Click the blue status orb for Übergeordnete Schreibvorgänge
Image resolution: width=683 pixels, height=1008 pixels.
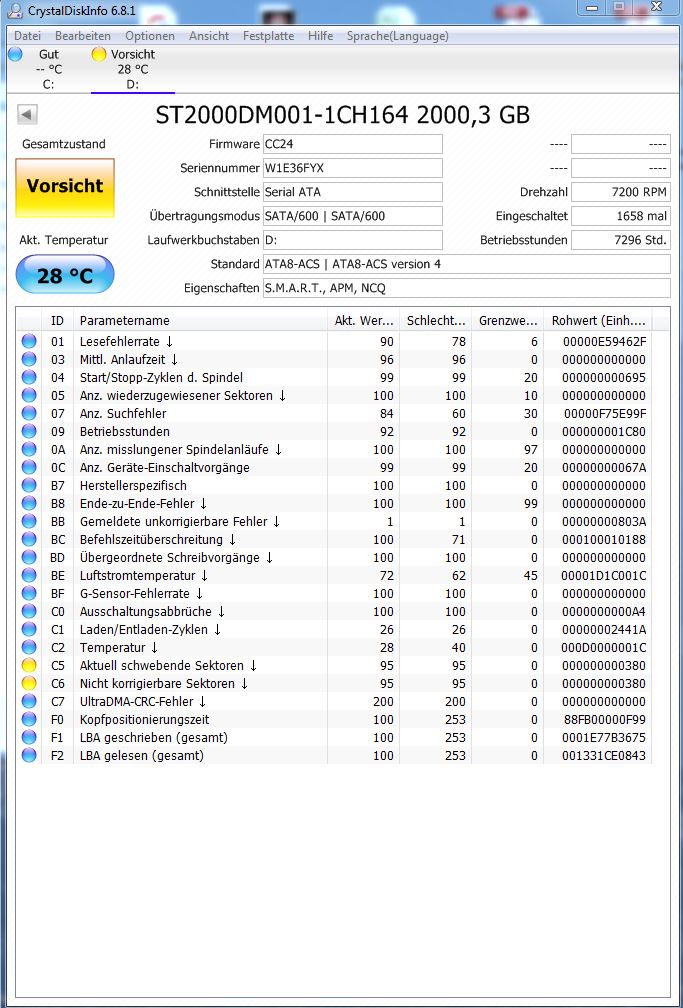(x=29, y=557)
